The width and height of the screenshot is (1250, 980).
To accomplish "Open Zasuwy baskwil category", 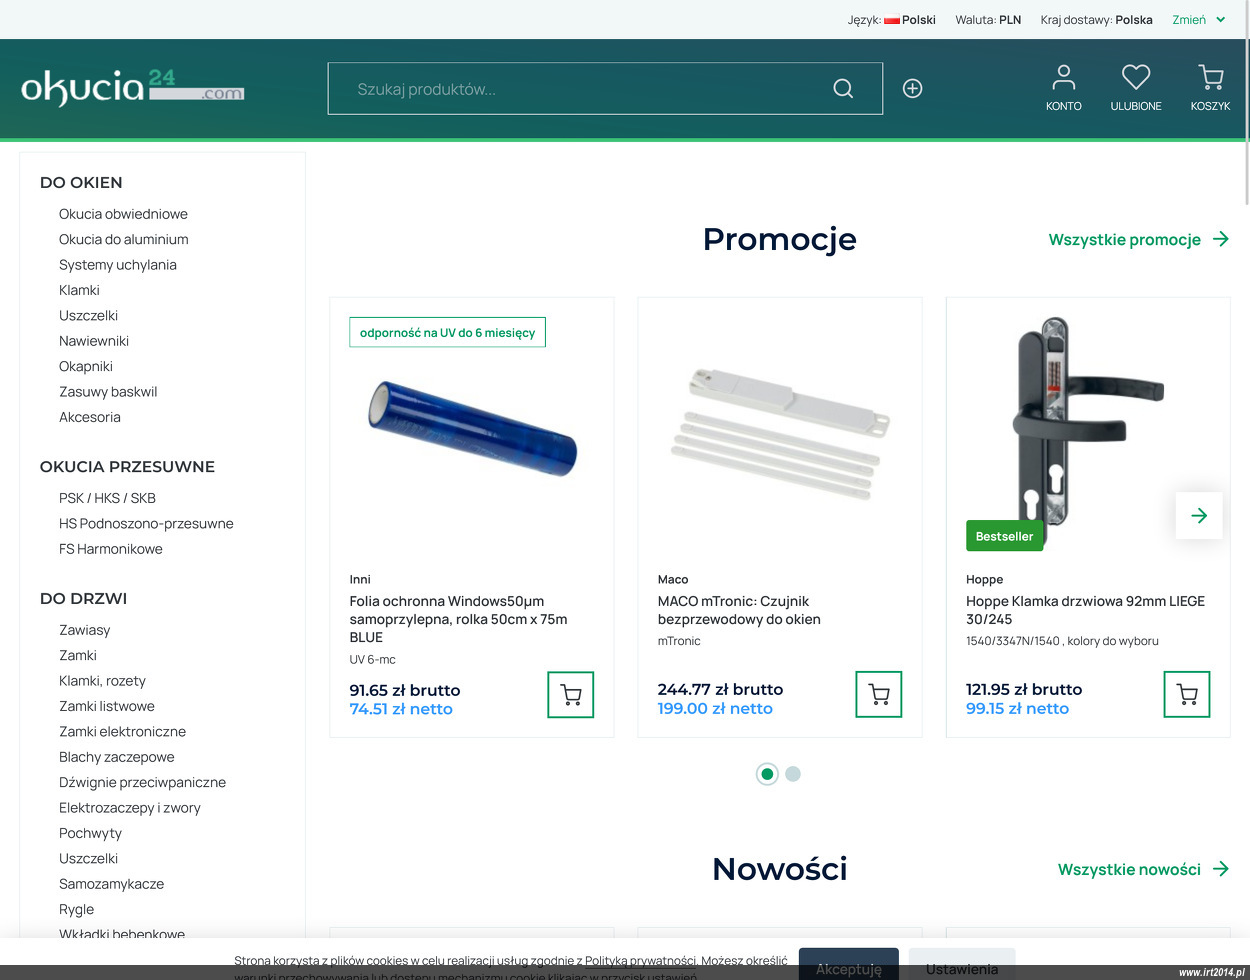I will point(108,392).
